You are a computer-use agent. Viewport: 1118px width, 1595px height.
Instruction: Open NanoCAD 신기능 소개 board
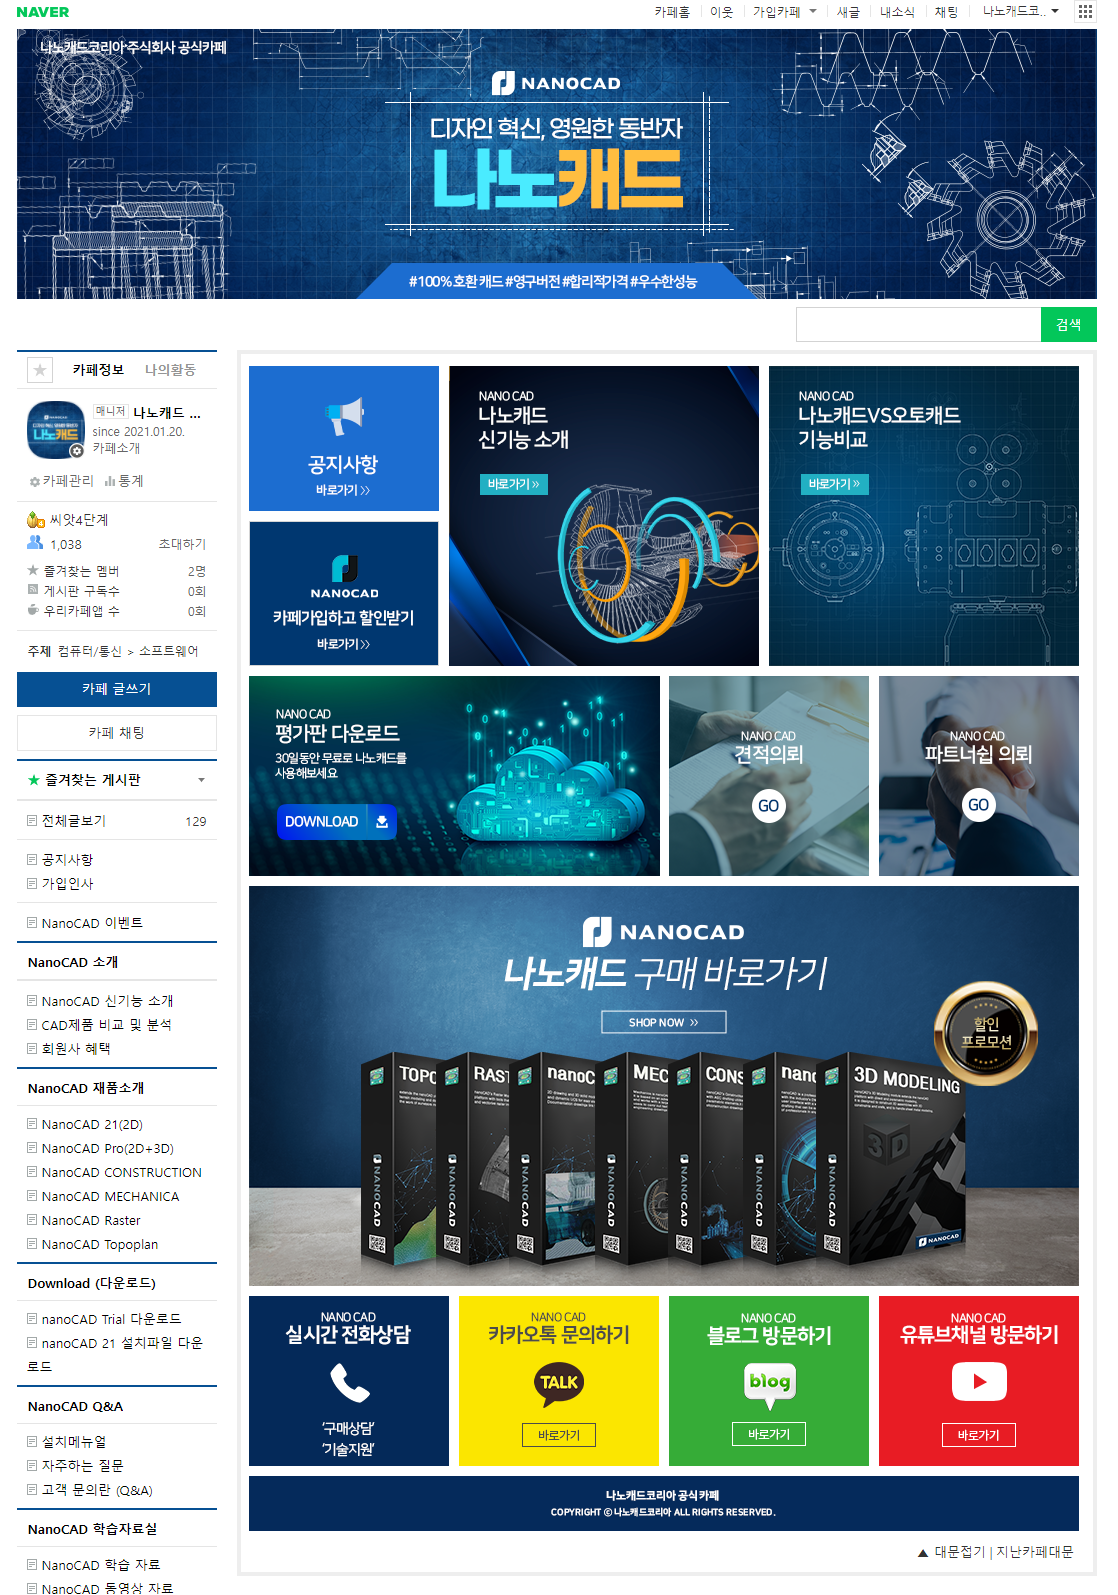coord(107,1001)
